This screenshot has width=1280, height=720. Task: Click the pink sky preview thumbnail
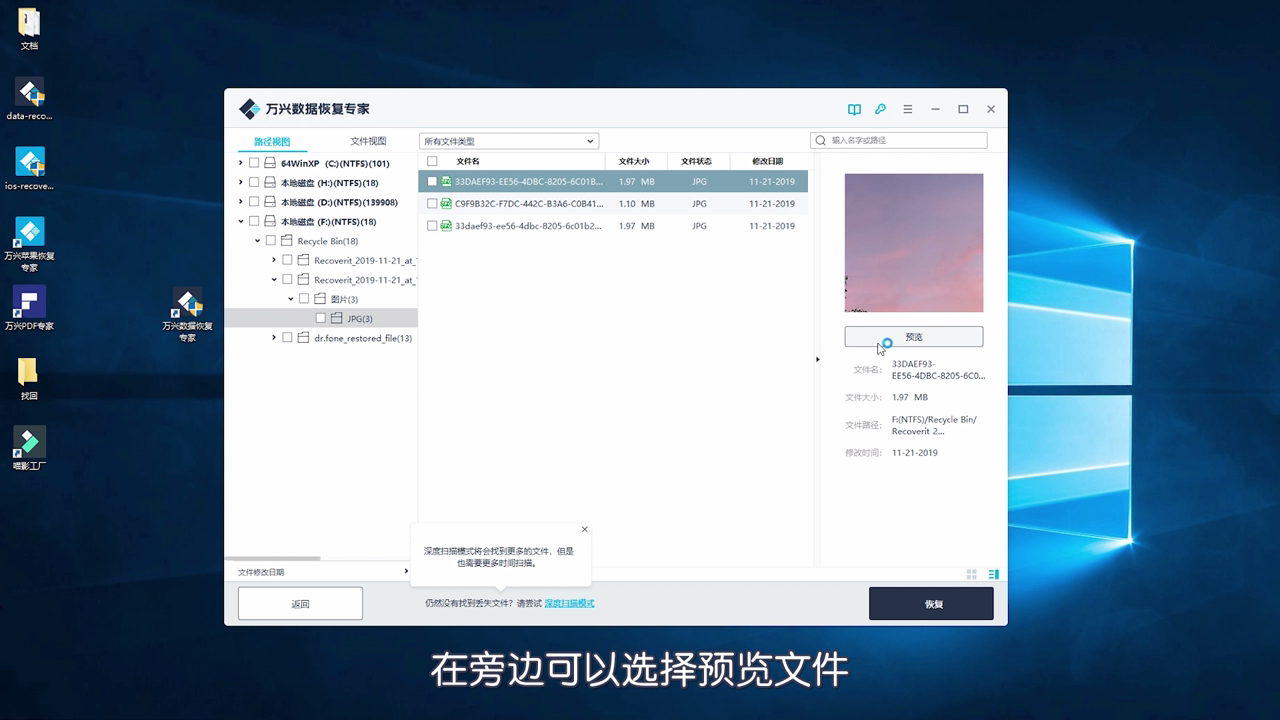(913, 242)
